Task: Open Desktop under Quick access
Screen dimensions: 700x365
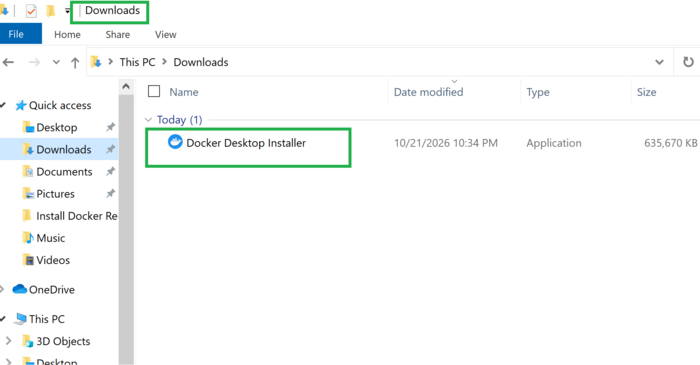Action: click(57, 128)
